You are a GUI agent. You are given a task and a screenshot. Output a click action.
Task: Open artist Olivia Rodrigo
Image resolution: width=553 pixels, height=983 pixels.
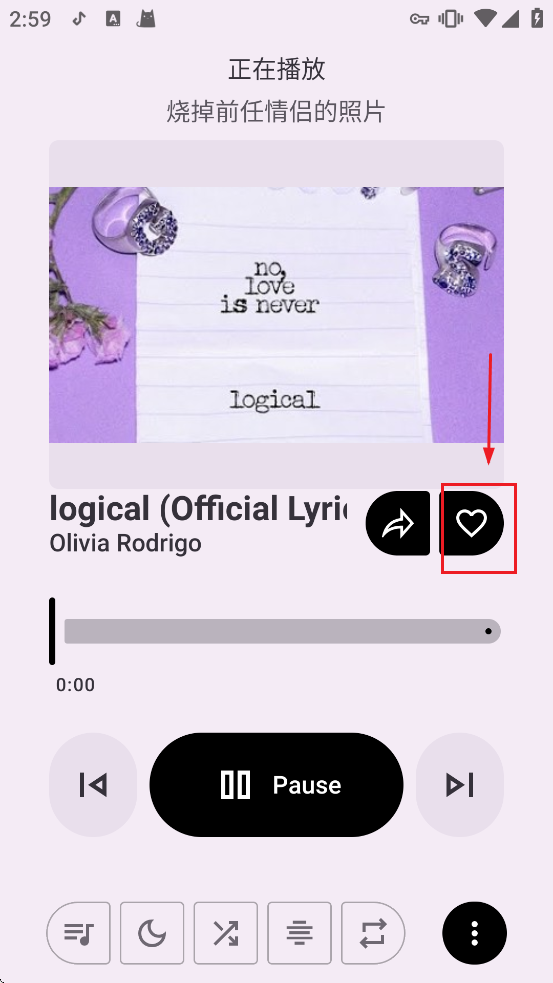tap(125, 543)
